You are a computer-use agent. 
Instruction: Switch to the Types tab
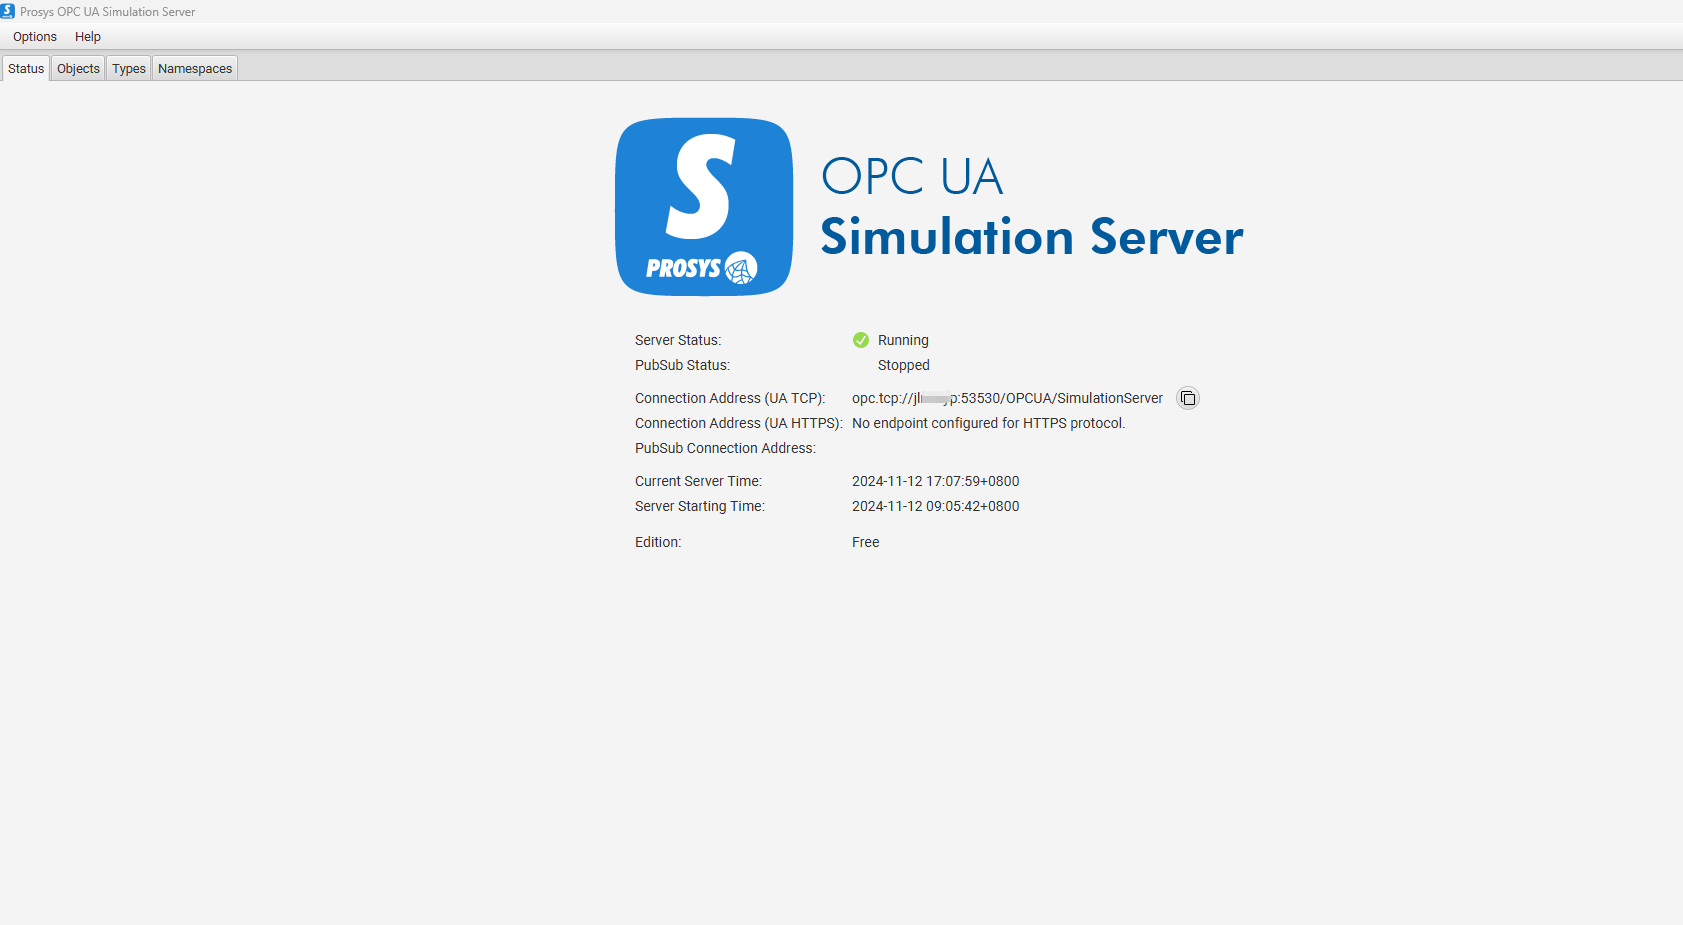(129, 68)
